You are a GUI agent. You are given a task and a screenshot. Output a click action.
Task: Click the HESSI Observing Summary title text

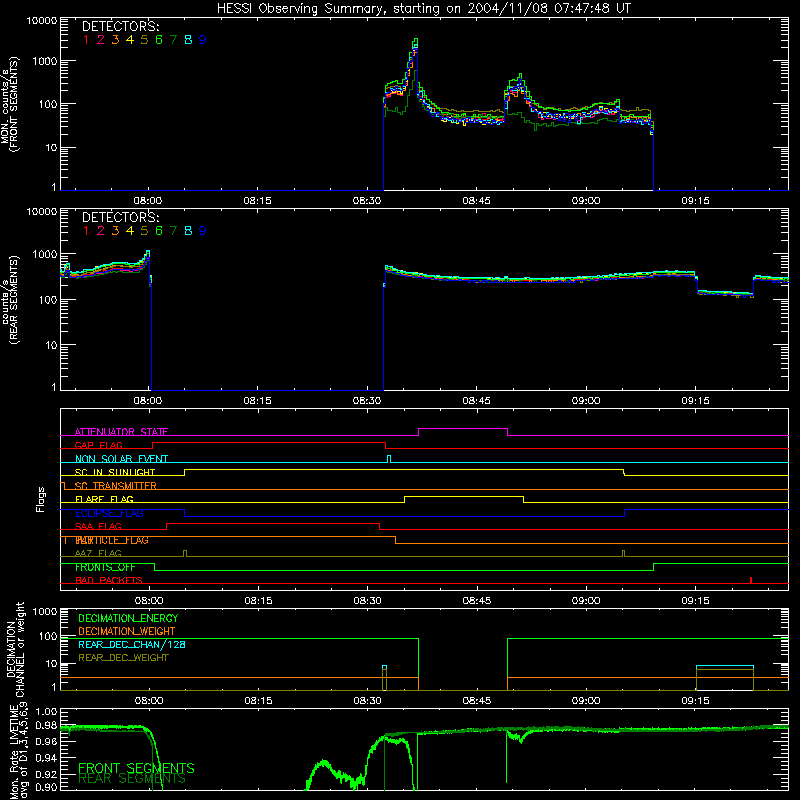pos(424,9)
